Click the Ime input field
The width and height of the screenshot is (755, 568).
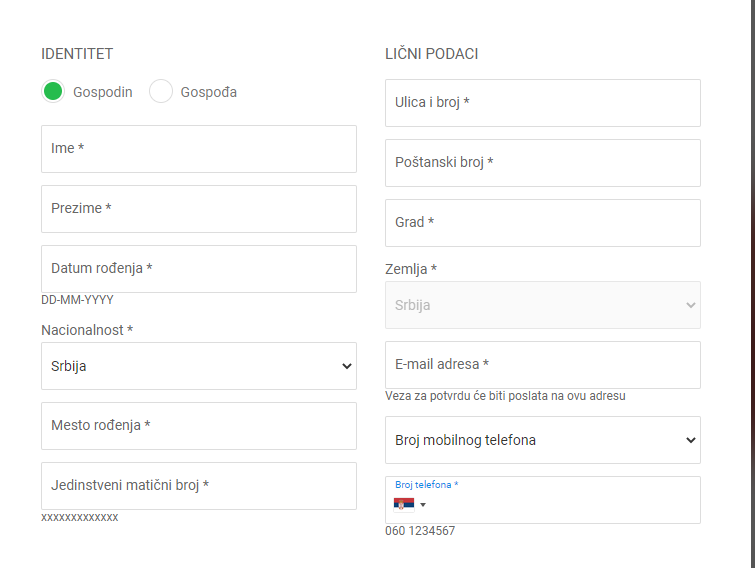(198, 149)
